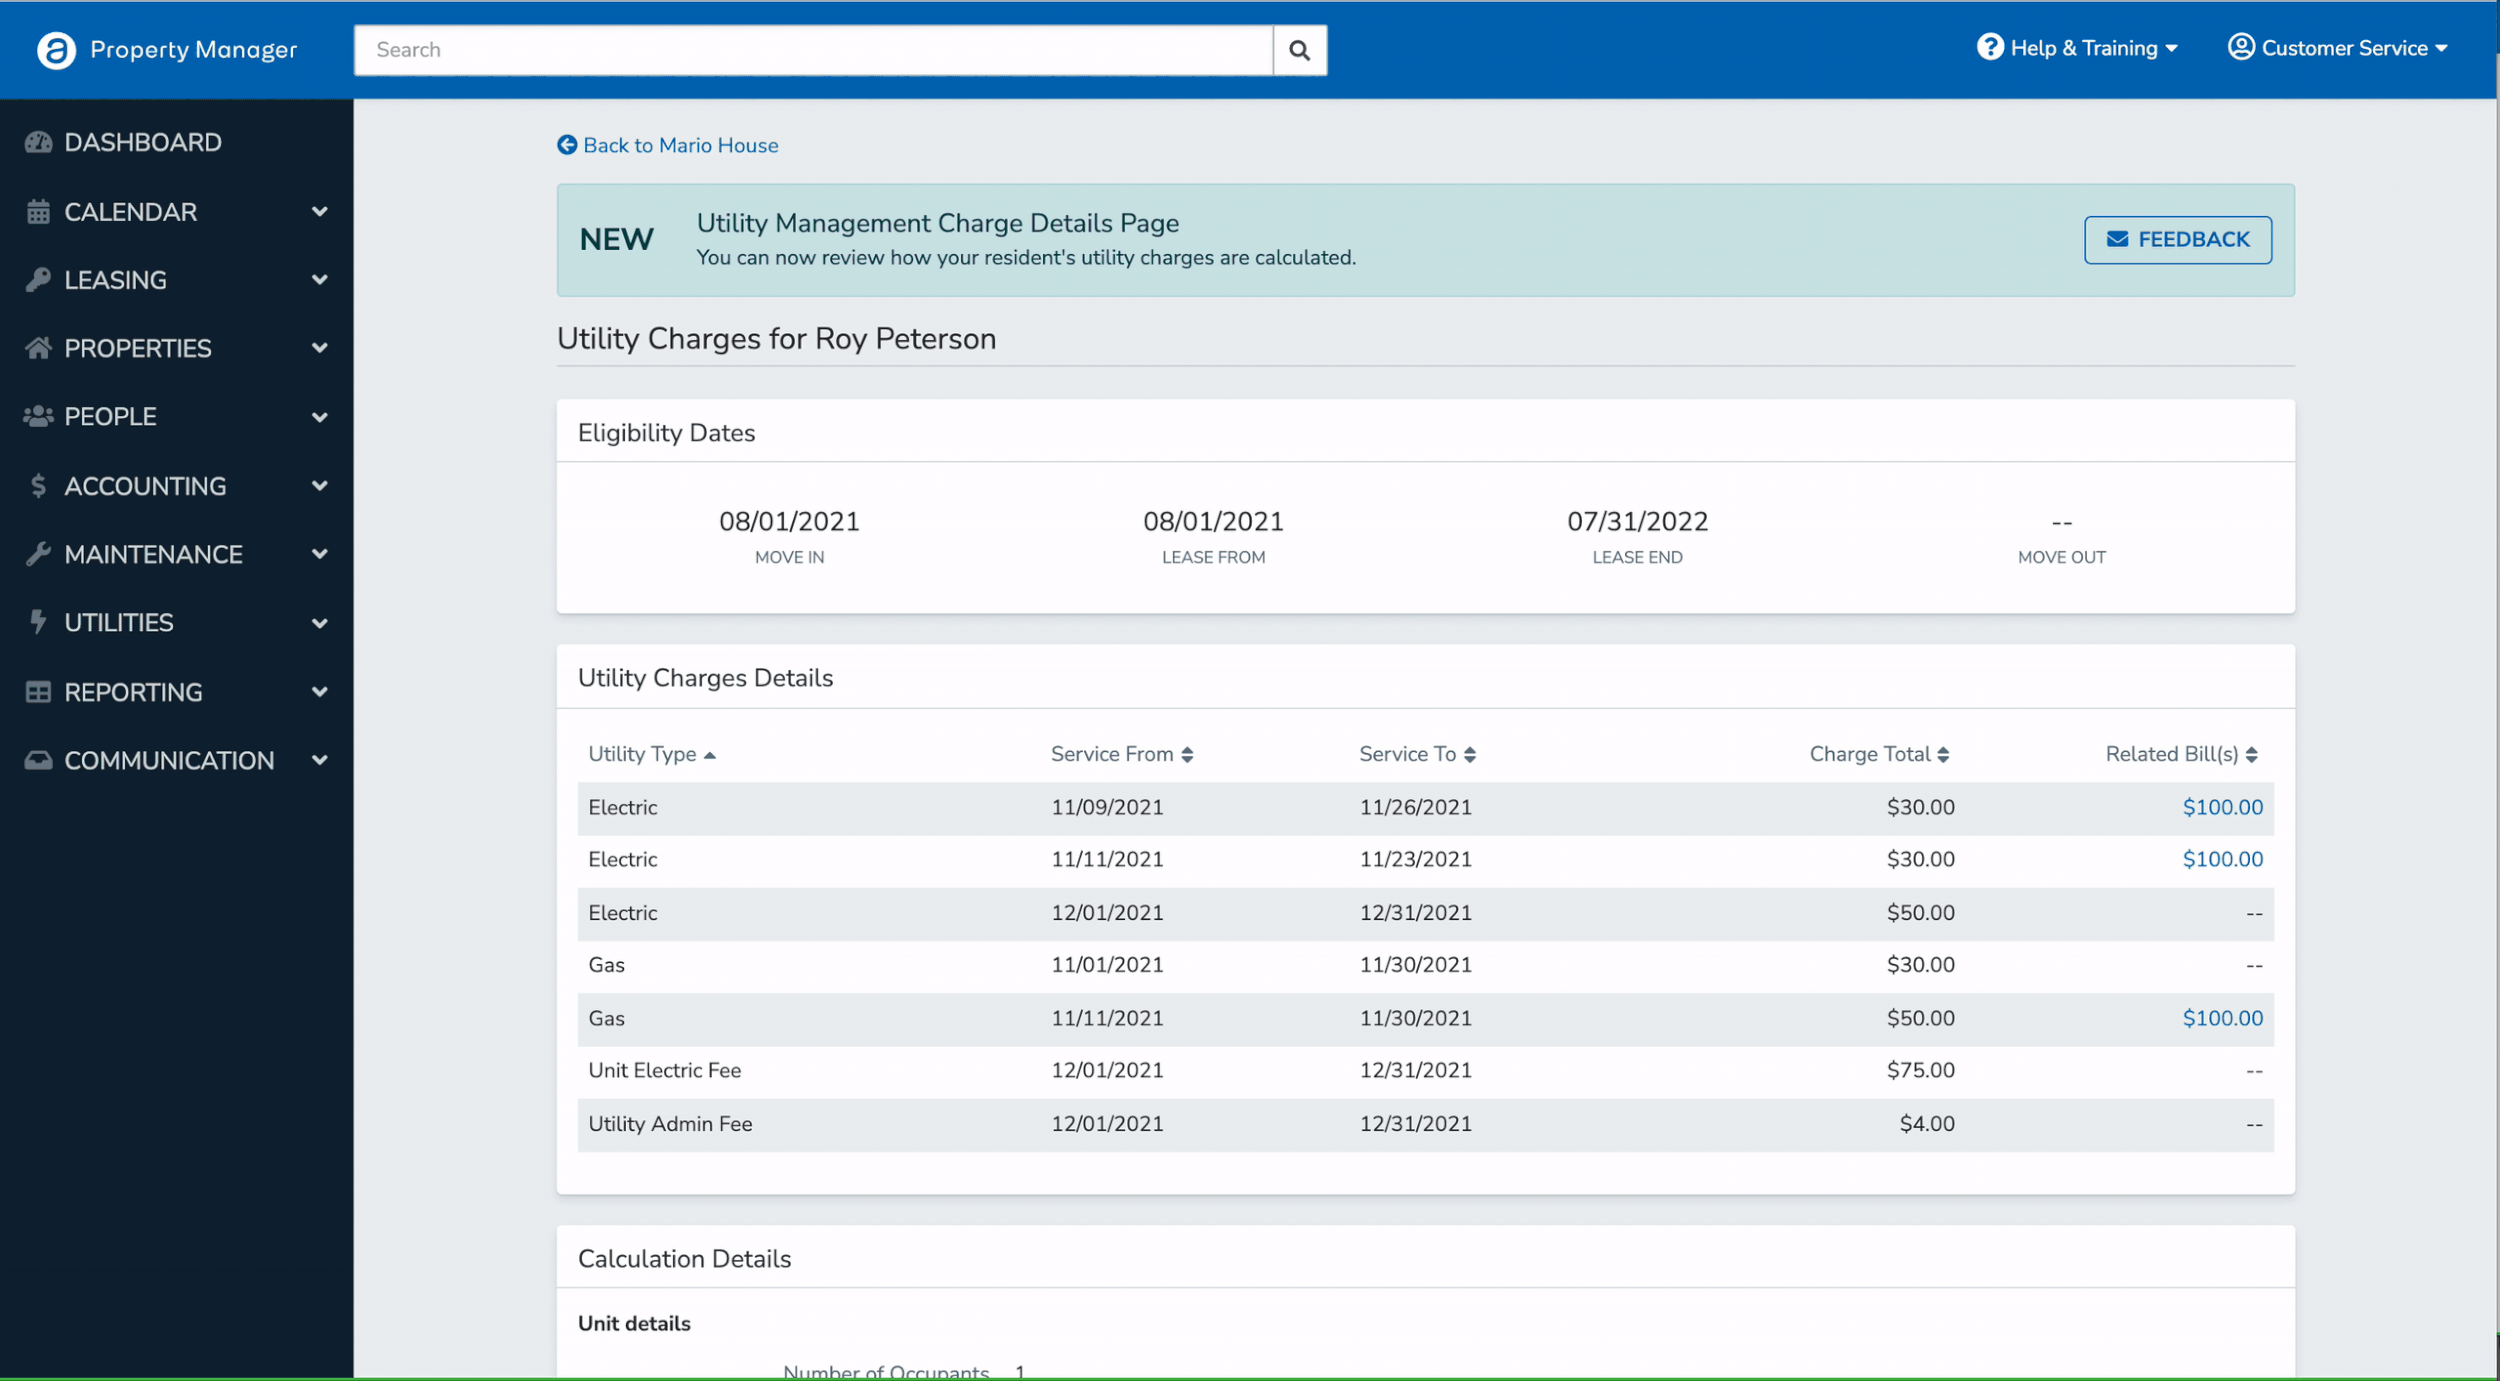Expand the Leasing sidebar chevron
This screenshot has width=2500, height=1381.
pyautogui.click(x=319, y=280)
